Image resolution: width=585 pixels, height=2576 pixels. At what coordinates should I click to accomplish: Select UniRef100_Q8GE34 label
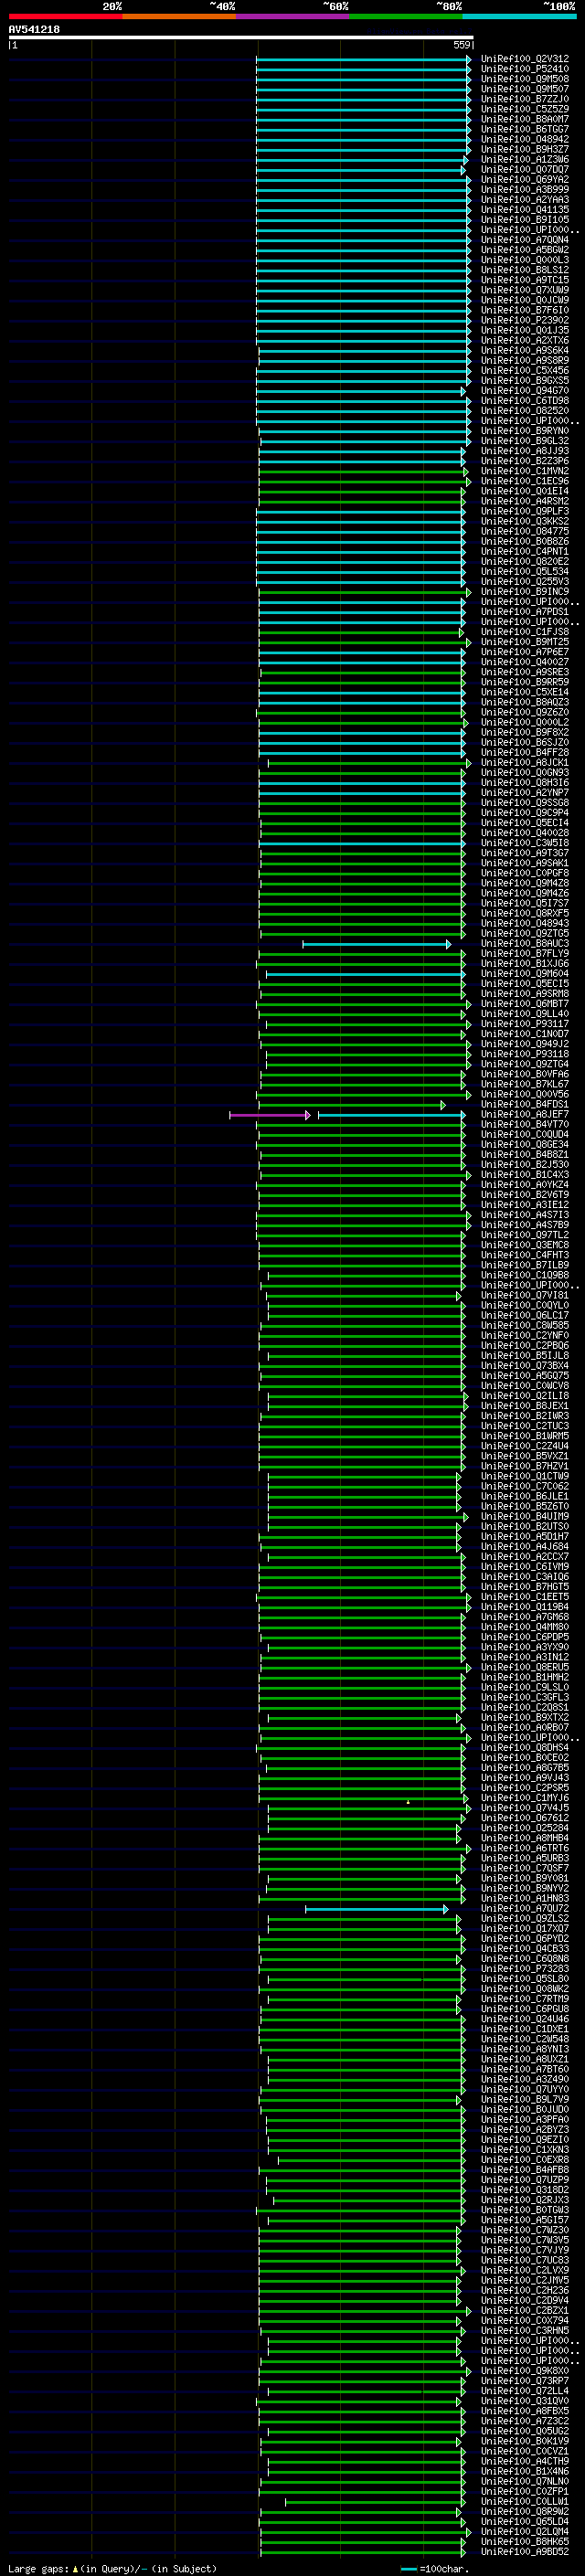(525, 1144)
